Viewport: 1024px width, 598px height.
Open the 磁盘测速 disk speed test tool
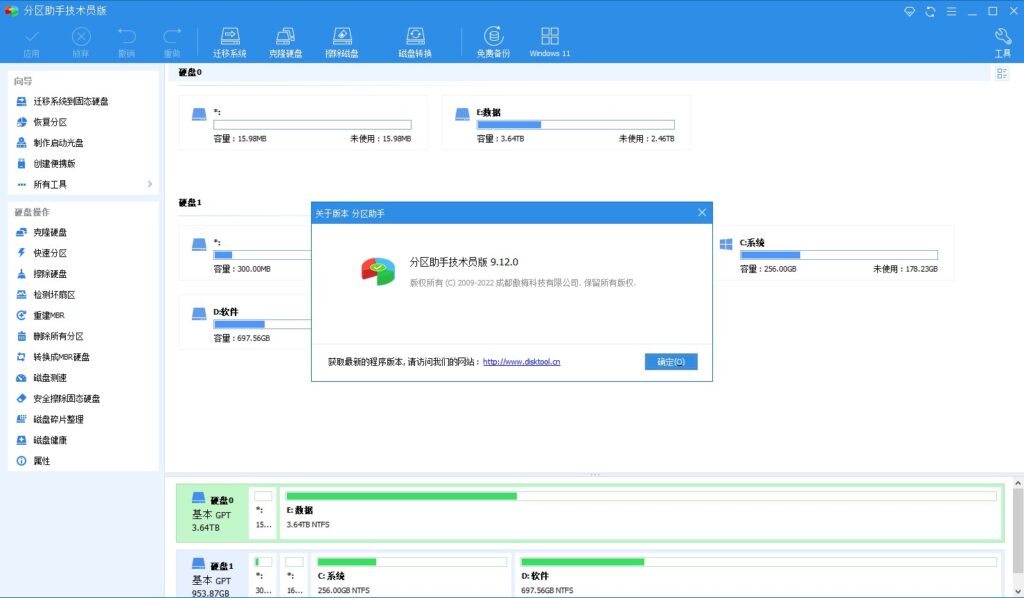52,377
